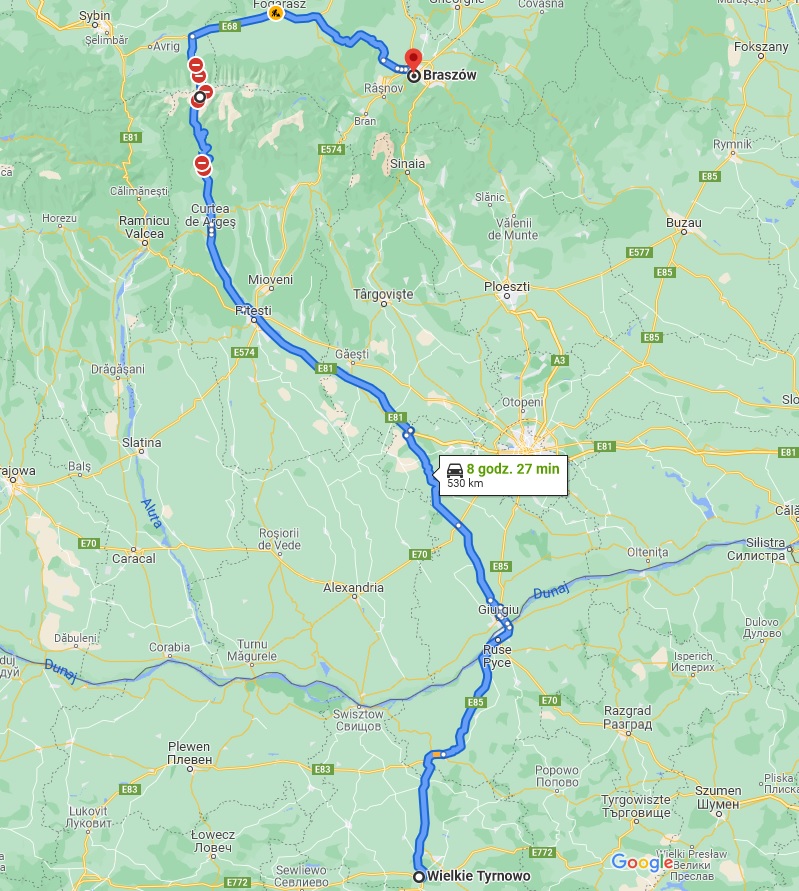Click the orange roadworks icon near Fogarasz
The width and height of the screenshot is (799, 891).
pyautogui.click(x=276, y=13)
